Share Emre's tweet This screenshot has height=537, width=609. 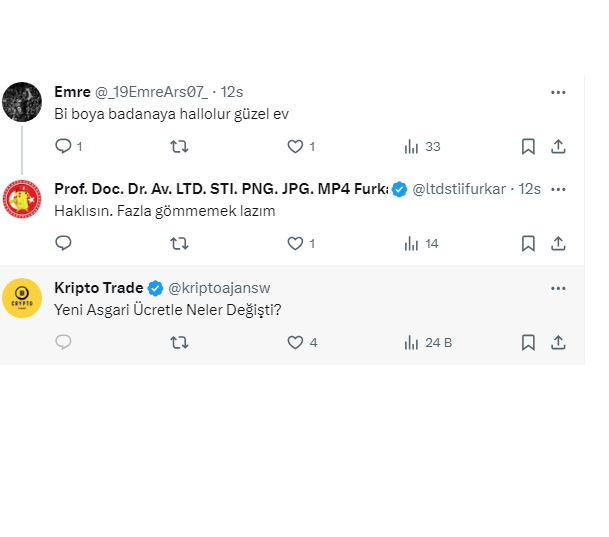(559, 146)
